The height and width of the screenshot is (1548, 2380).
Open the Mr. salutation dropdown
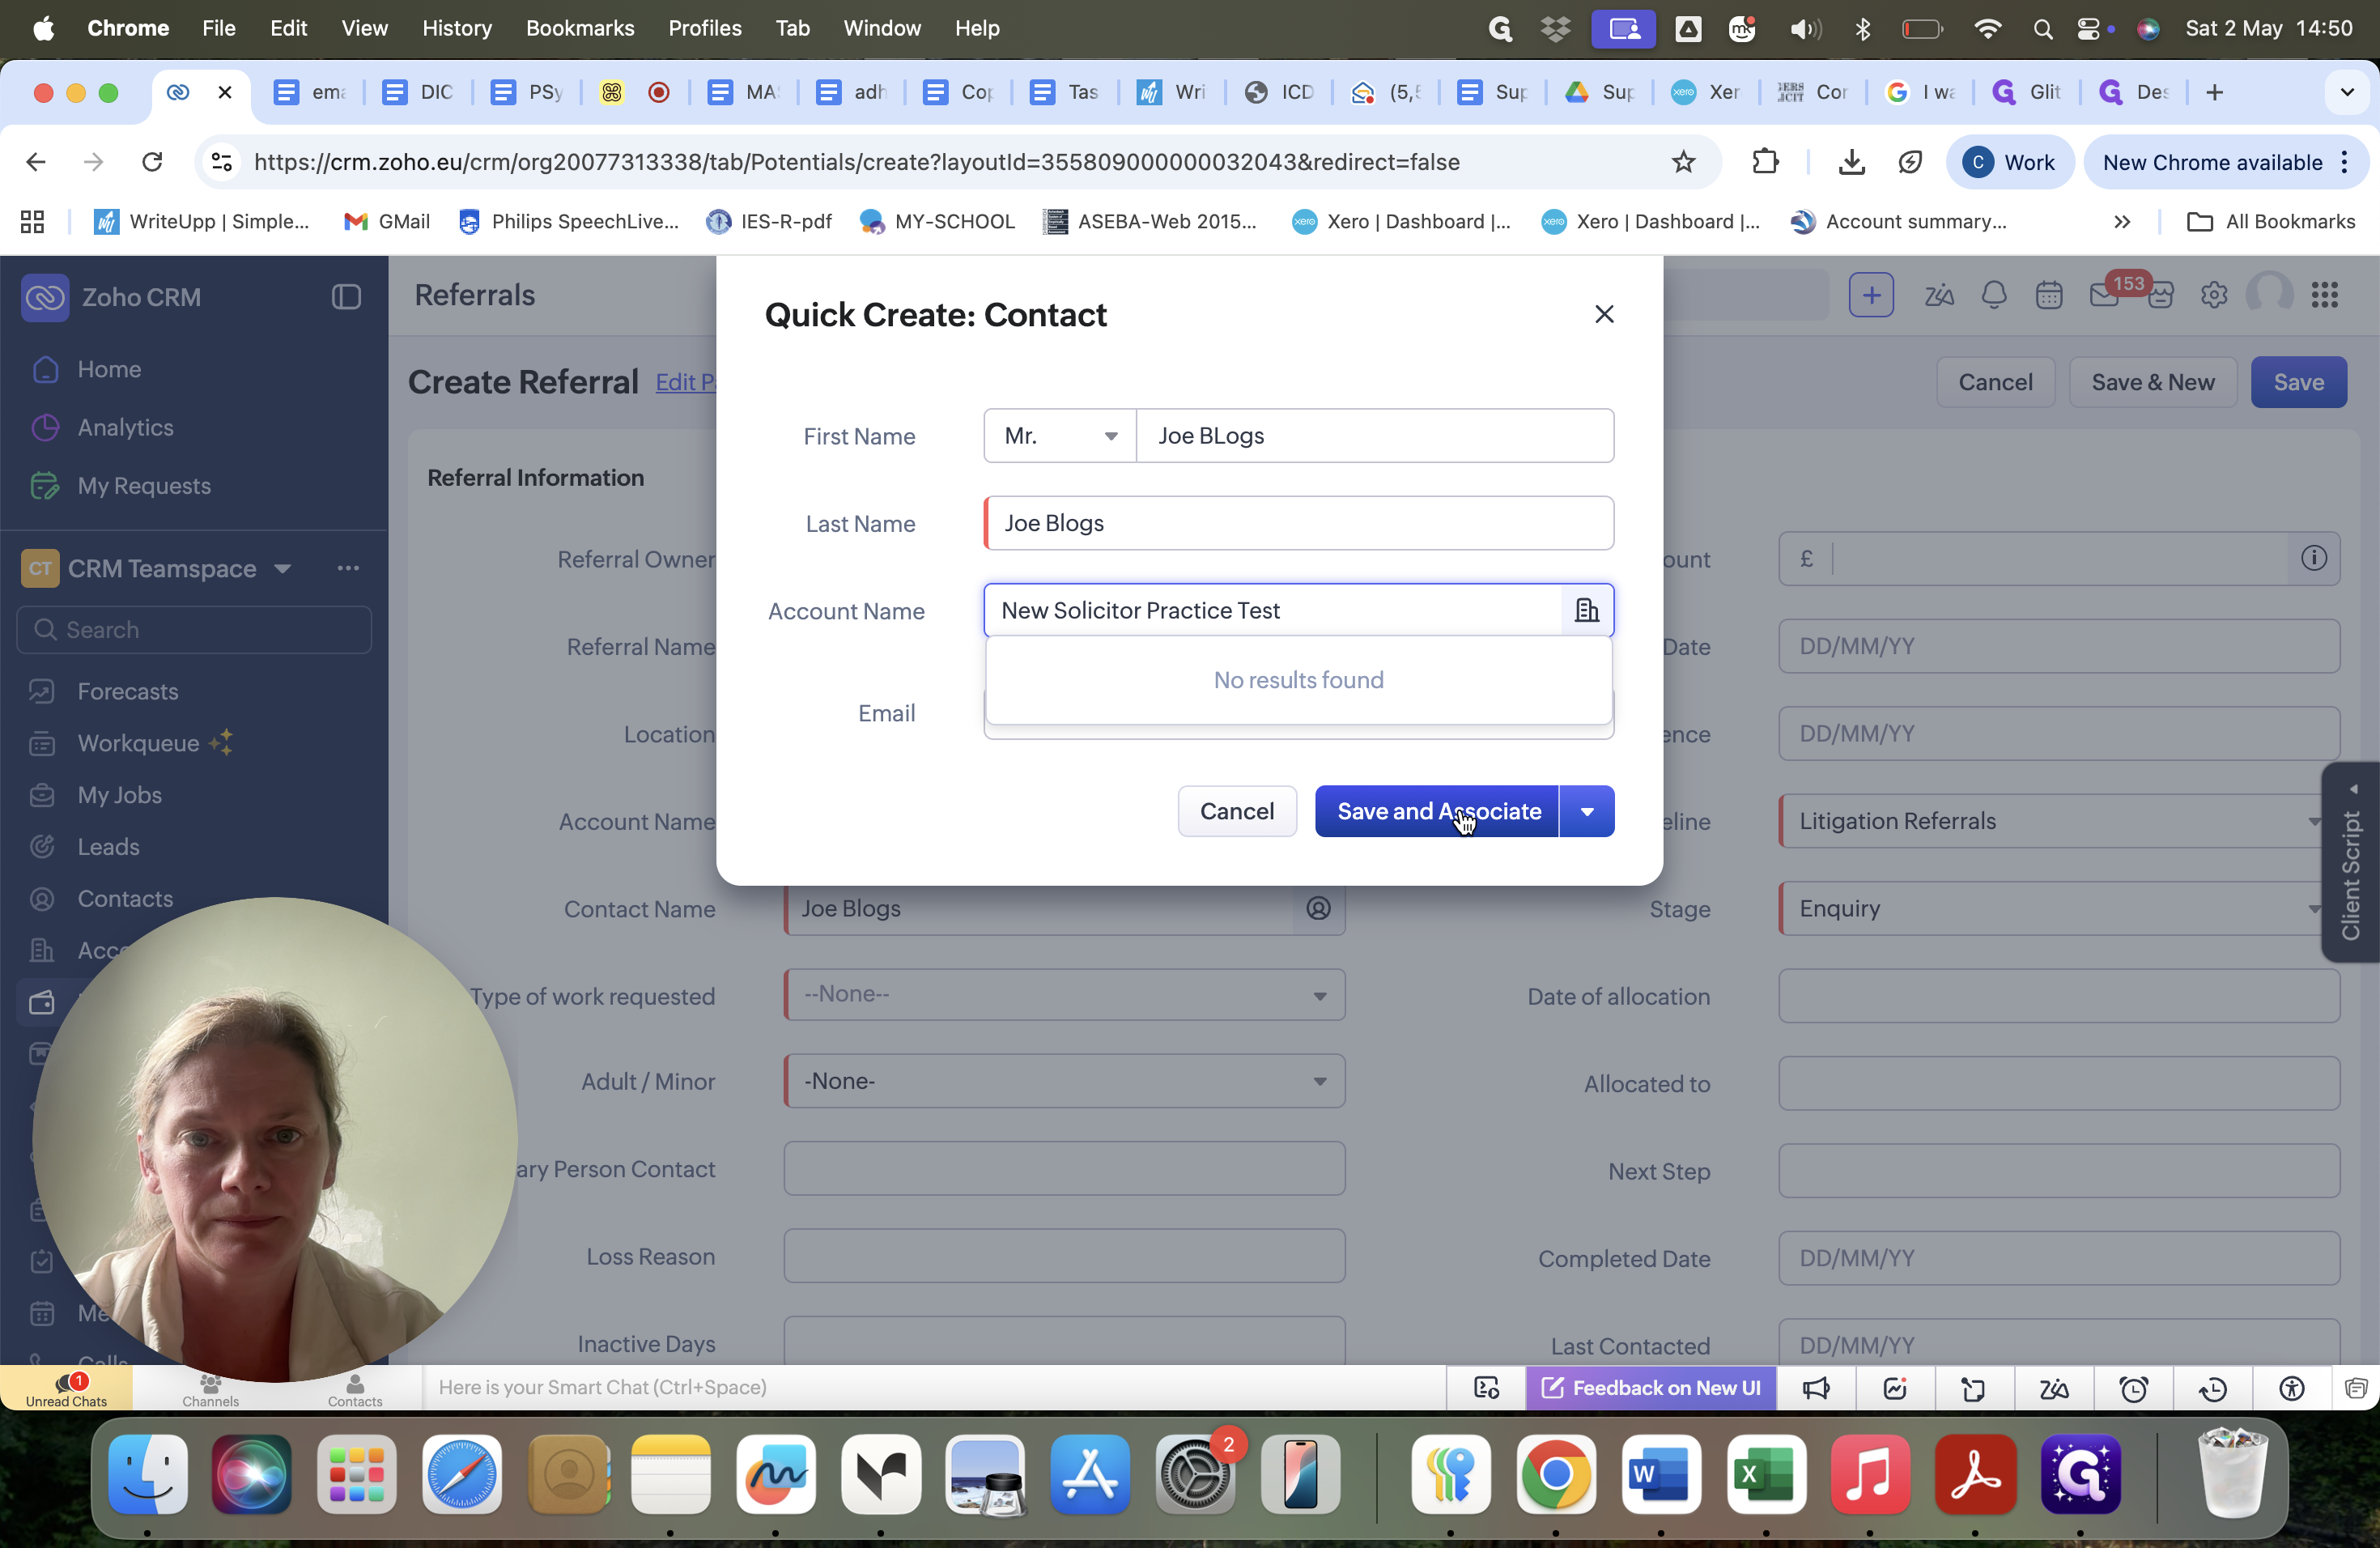tap(1060, 436)
